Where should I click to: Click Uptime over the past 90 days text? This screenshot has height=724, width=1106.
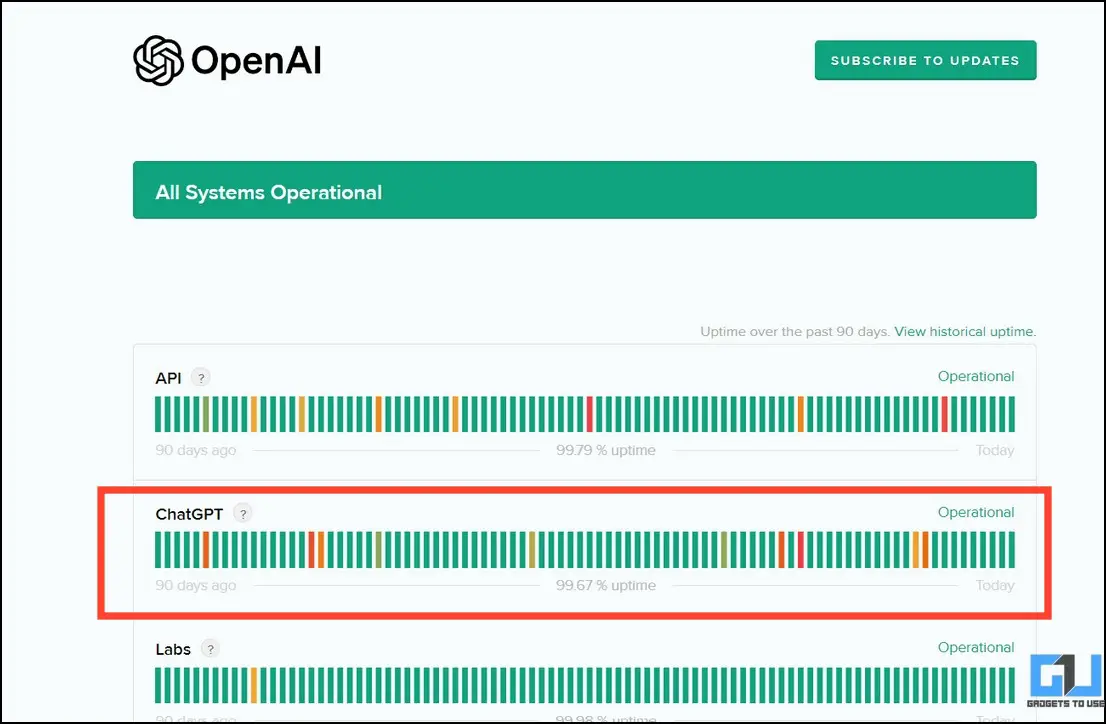coord(795,332)
